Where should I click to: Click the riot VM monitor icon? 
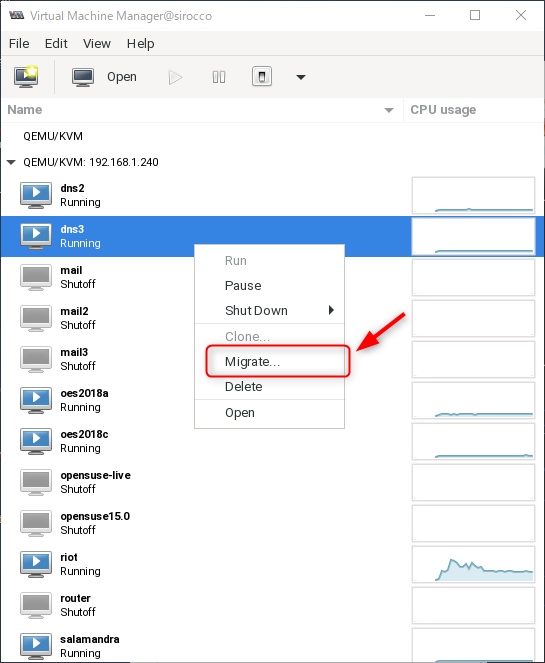pyautogui.click(x=36, y=564)
